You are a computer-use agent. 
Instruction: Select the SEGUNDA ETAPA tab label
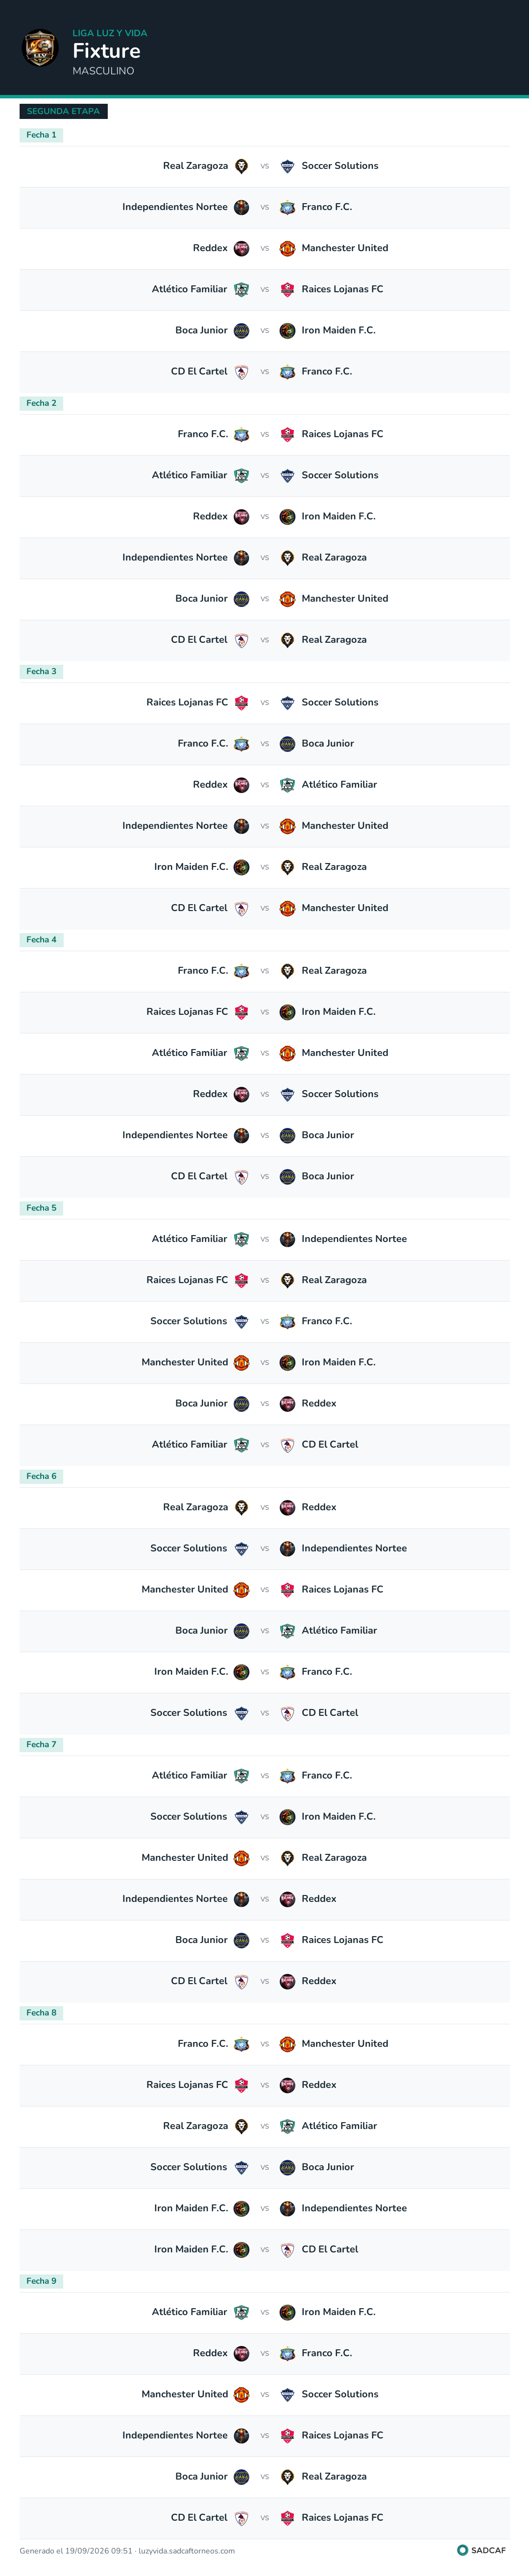[x=63, y=111]
